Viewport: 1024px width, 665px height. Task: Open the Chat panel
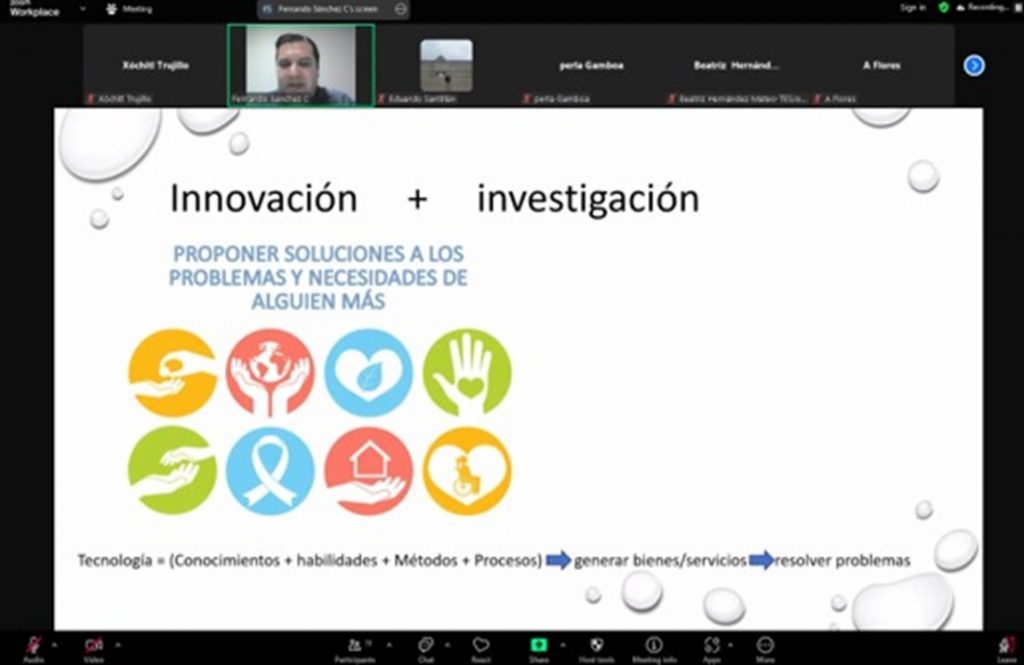click(426, 646)
